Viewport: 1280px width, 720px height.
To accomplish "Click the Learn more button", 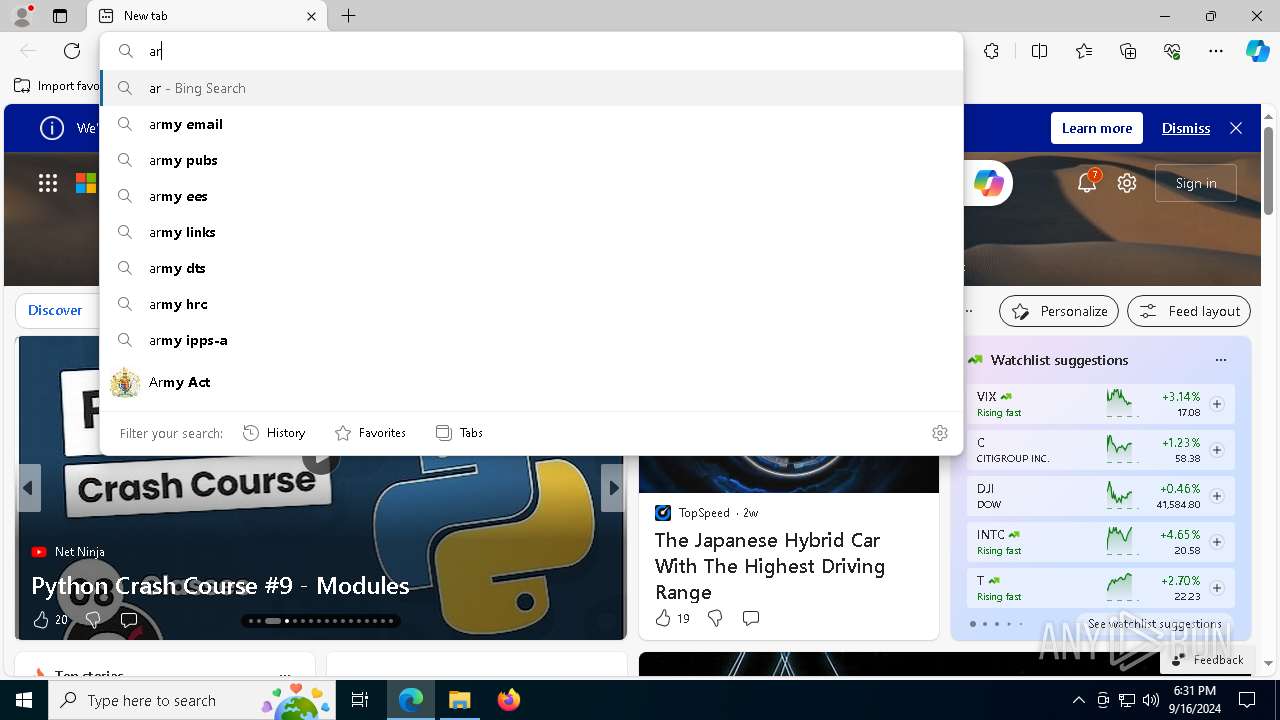I will 1097,128.
